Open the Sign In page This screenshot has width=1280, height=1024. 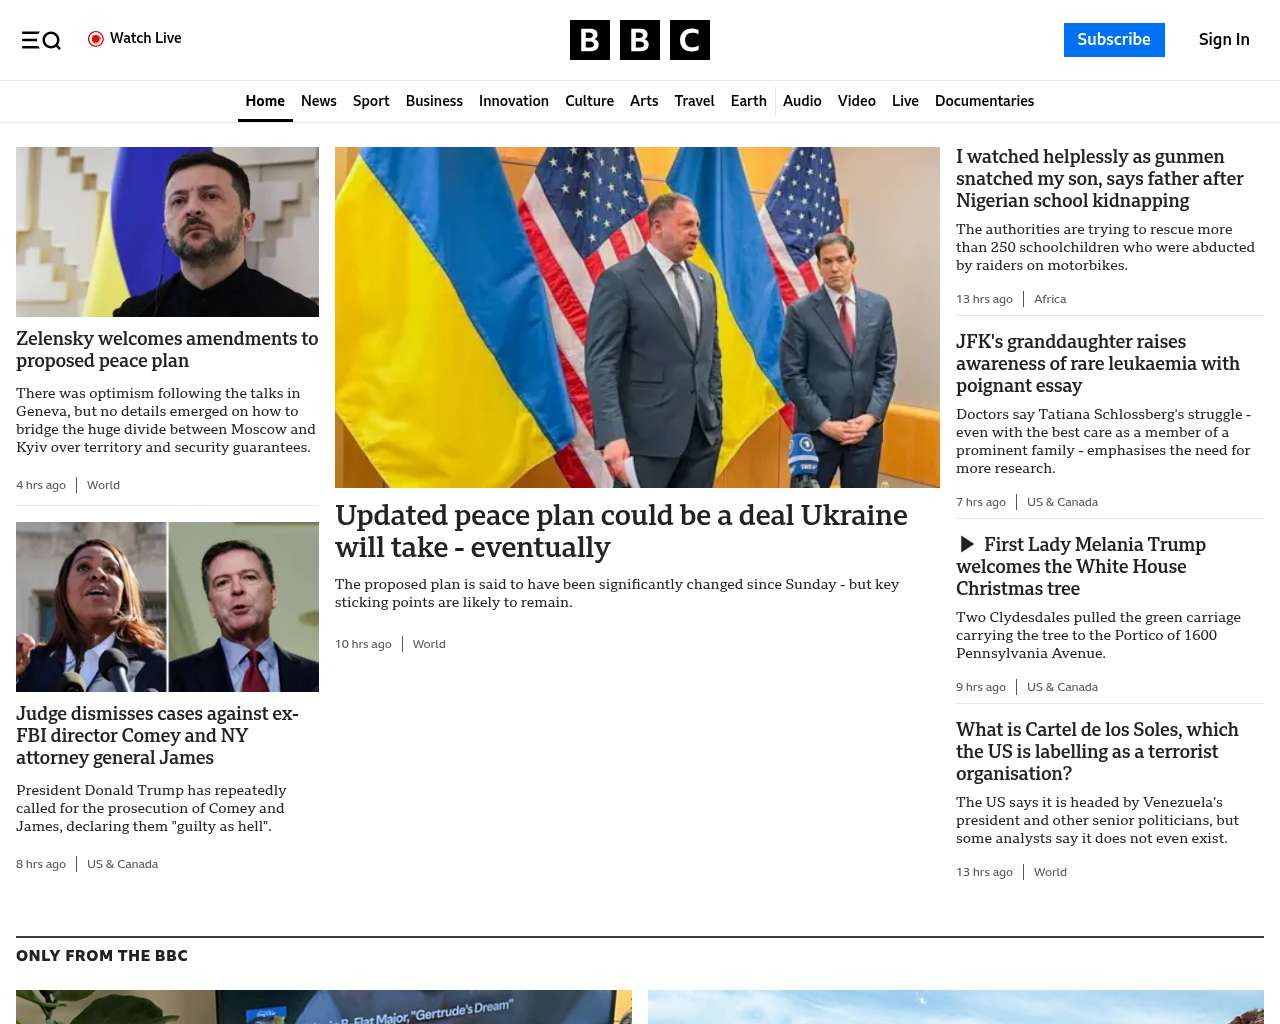(x=1224, y=40)
